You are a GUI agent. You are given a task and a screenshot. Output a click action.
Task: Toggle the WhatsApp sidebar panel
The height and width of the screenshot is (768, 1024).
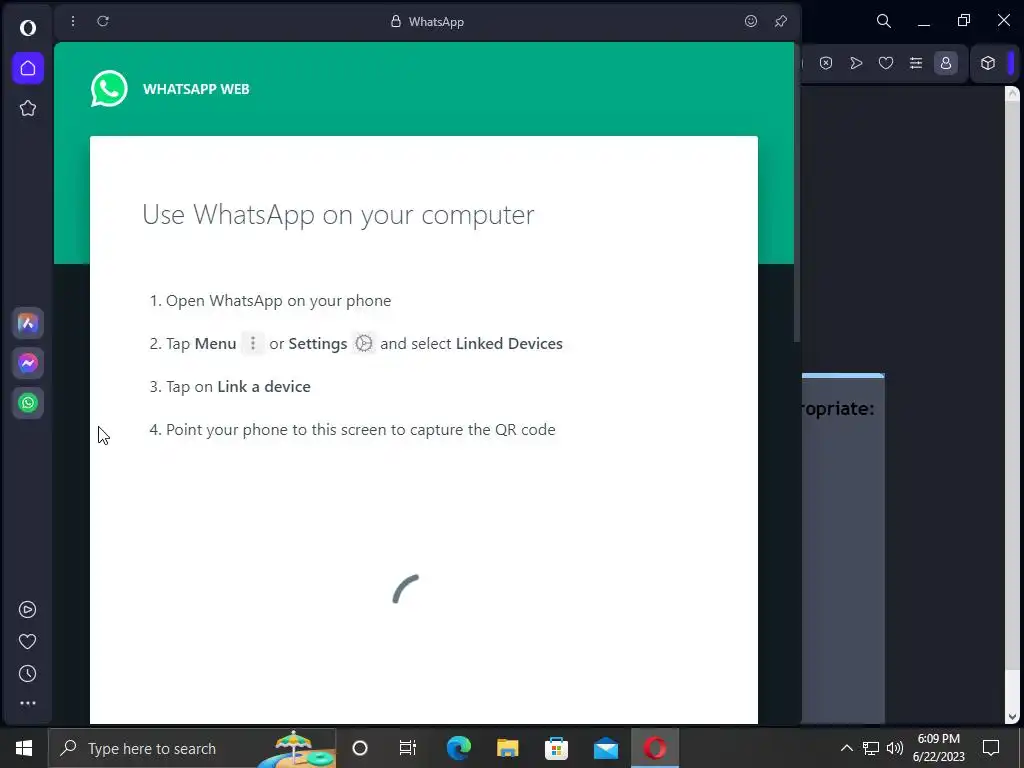point(27,403)
